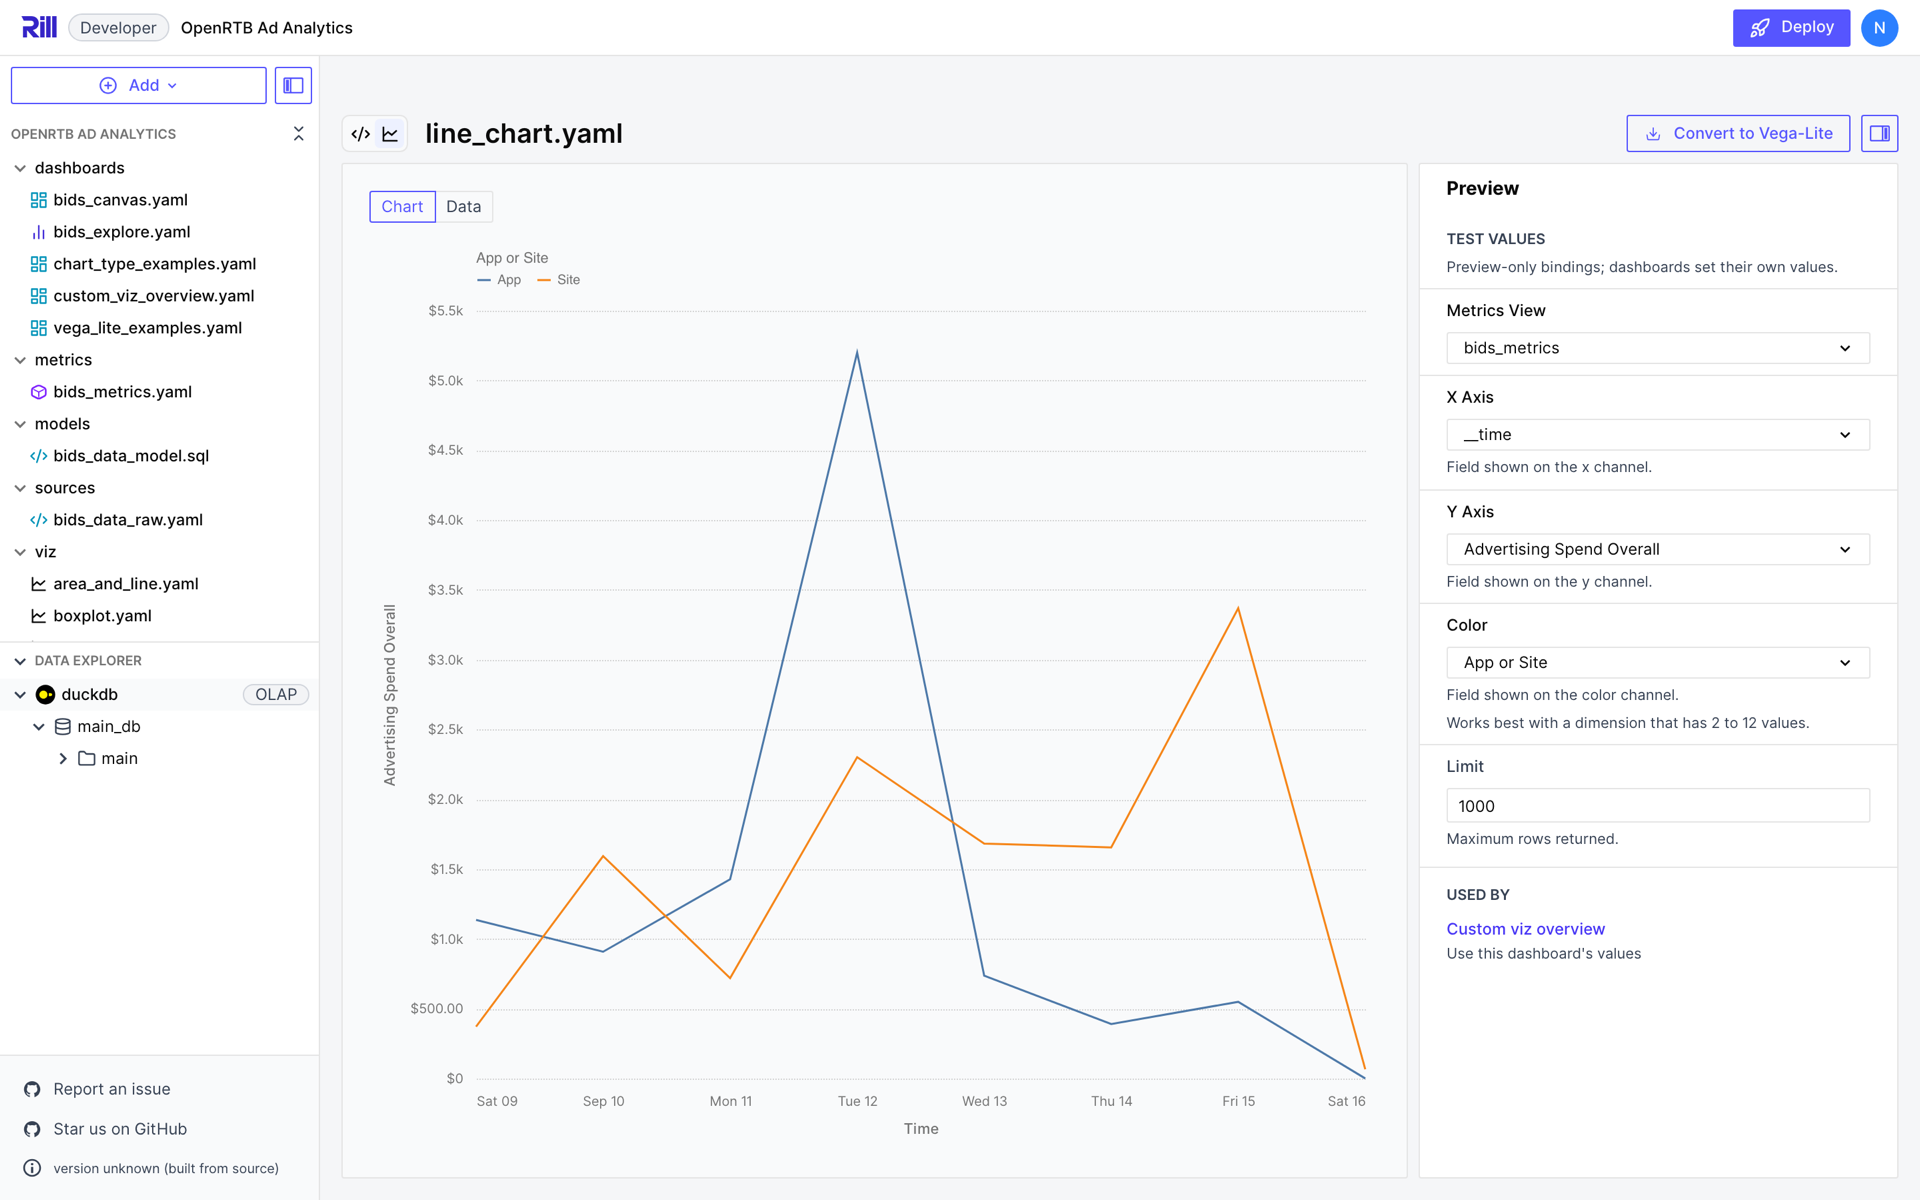Click GitHub icon beside Report an issue
Screen dimensions: 1920x1200
32,1089
